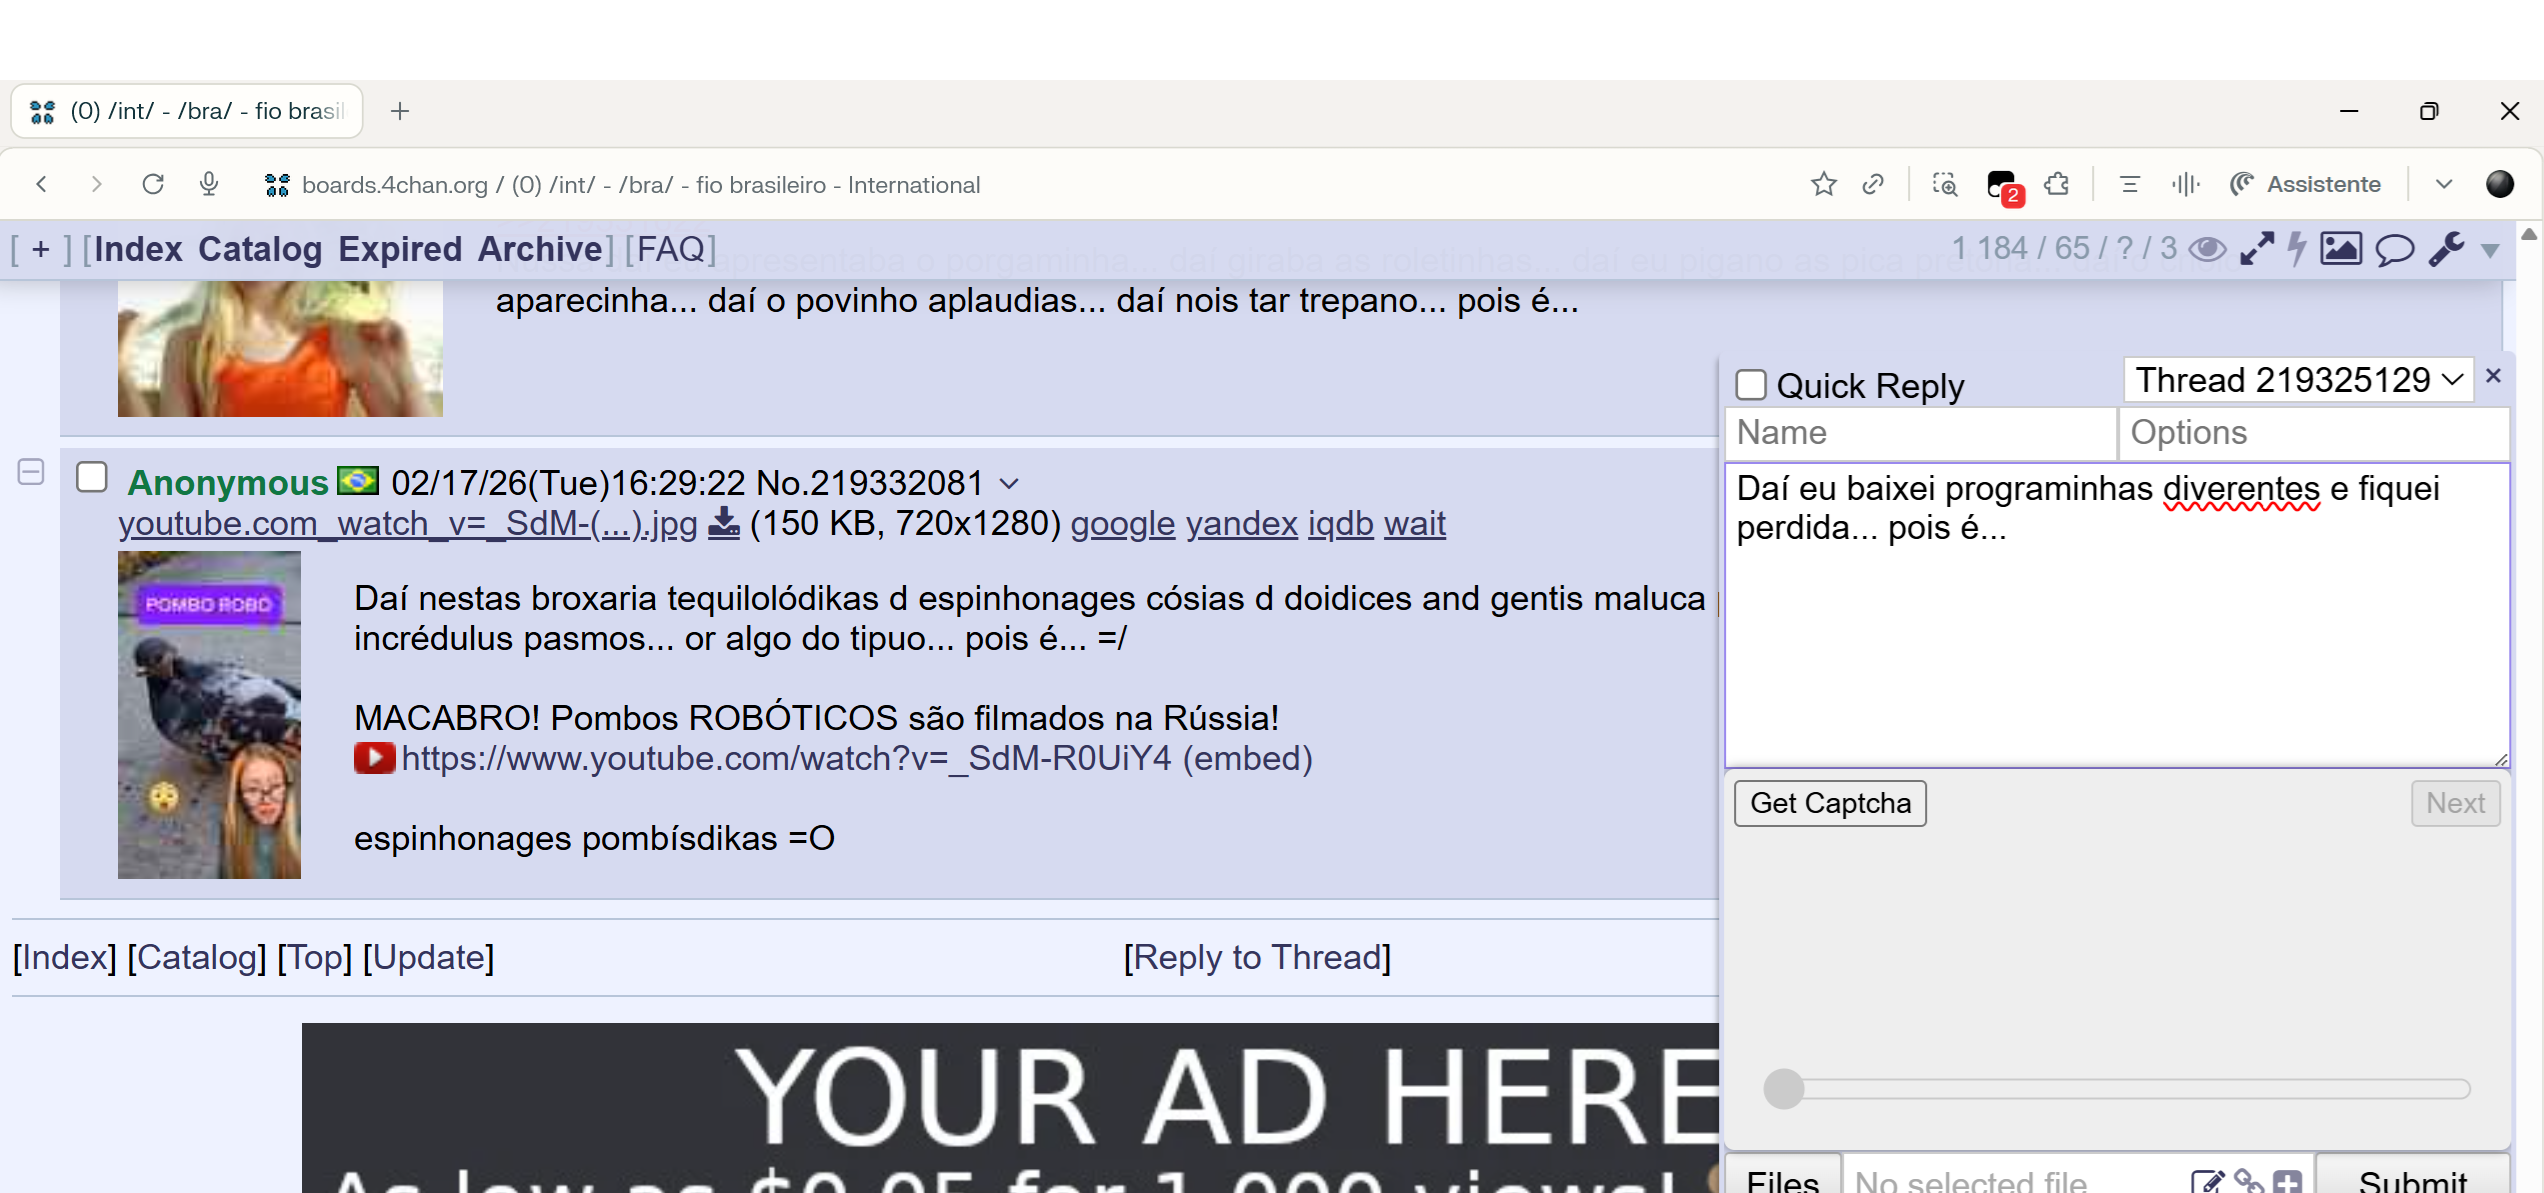The width and height of the screenshot is (2544, 1193).
Task: Click the browser extensions puzzle icon
Action: (2057, 185)
